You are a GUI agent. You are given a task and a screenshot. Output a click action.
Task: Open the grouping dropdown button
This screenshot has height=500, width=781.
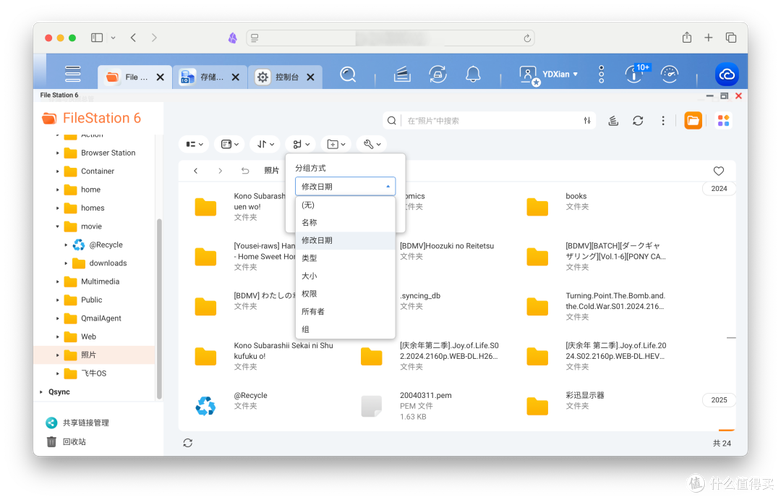(x=301, y=144)
